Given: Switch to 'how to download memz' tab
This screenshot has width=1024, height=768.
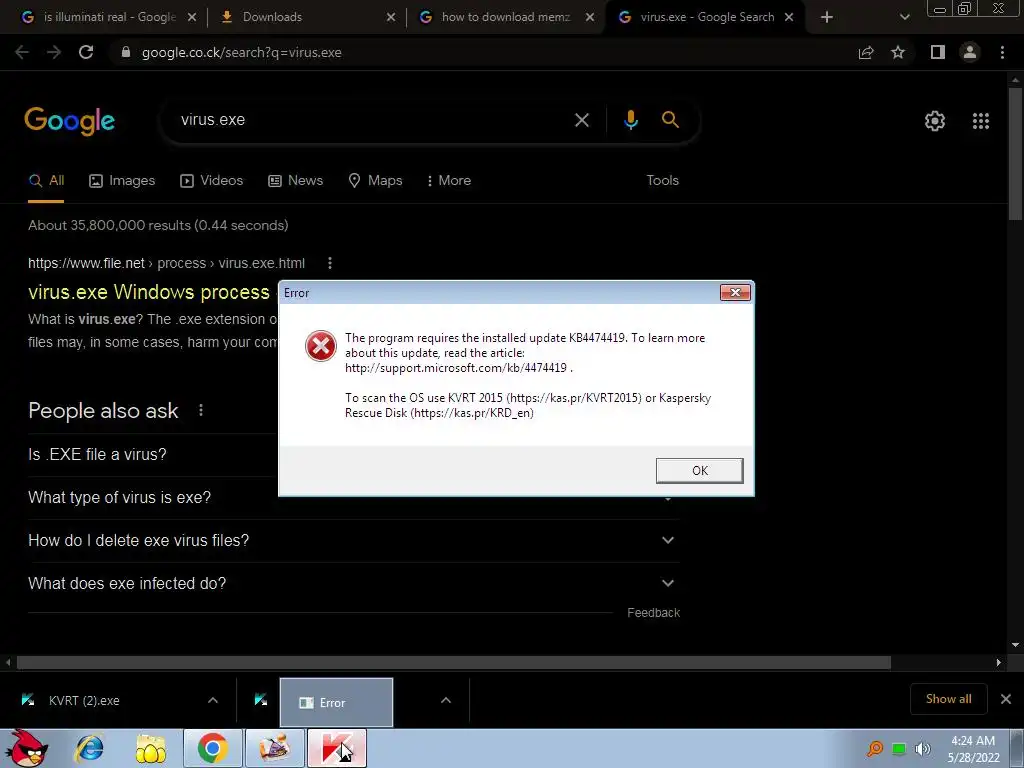Looking at the screenshot, I should tap(503, 17).
